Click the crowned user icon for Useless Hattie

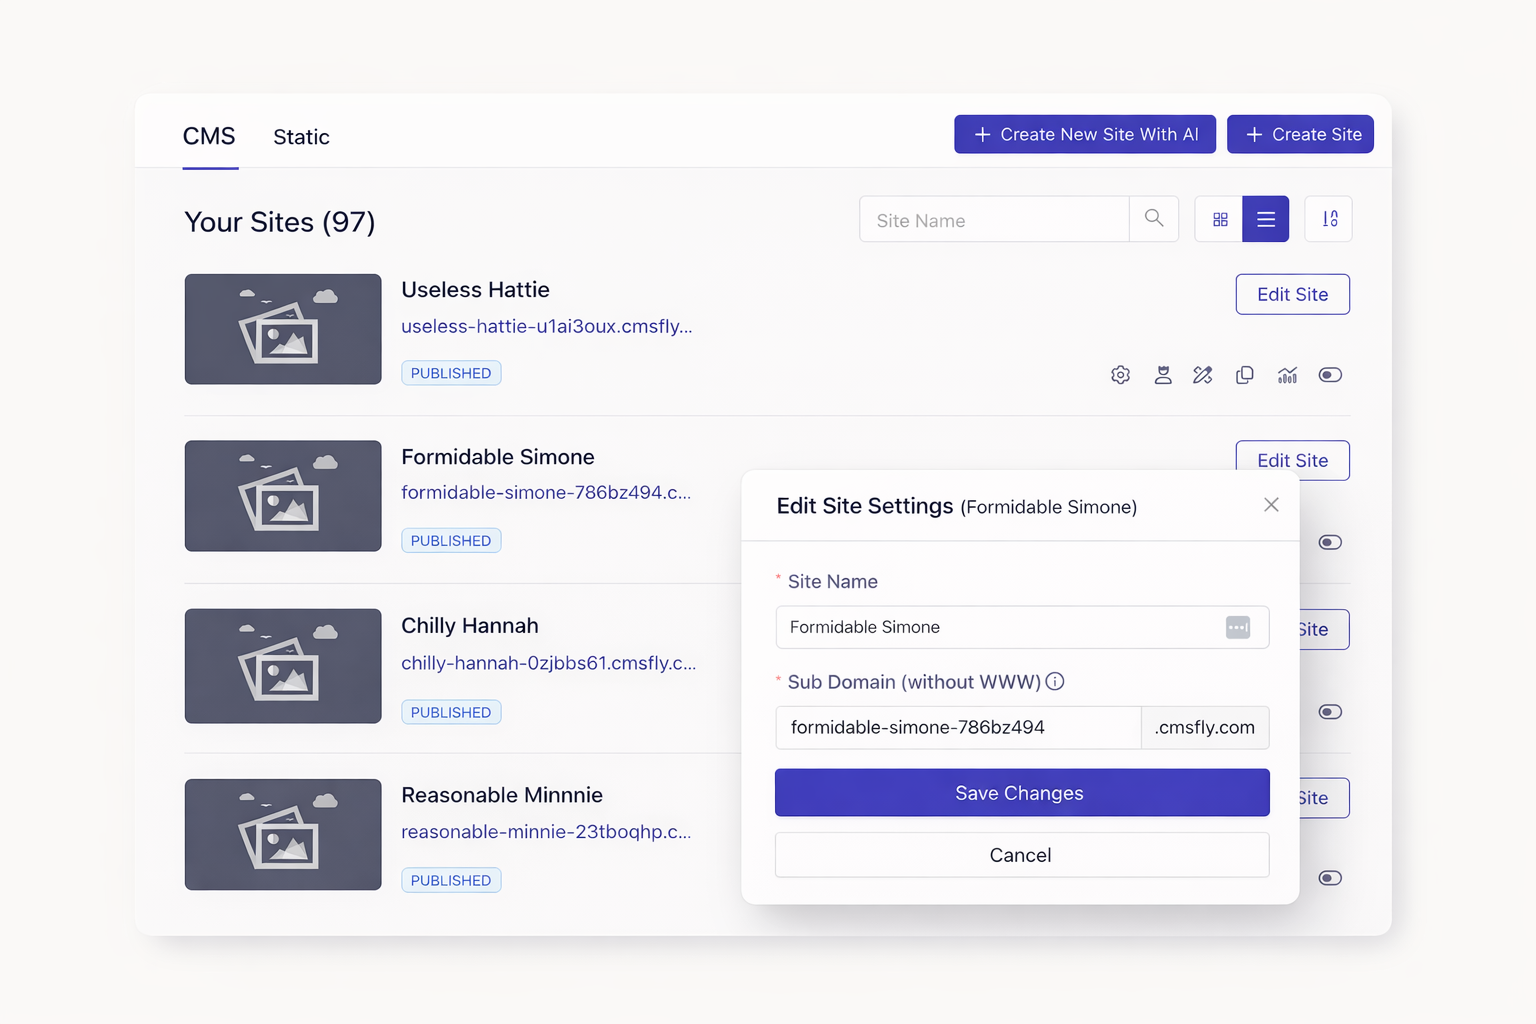[x=1162, y=375]
